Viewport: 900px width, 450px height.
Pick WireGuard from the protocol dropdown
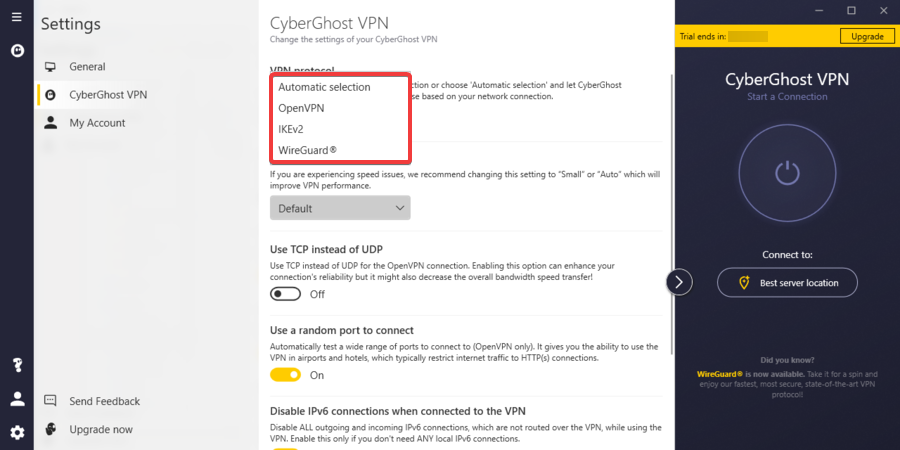307,150
